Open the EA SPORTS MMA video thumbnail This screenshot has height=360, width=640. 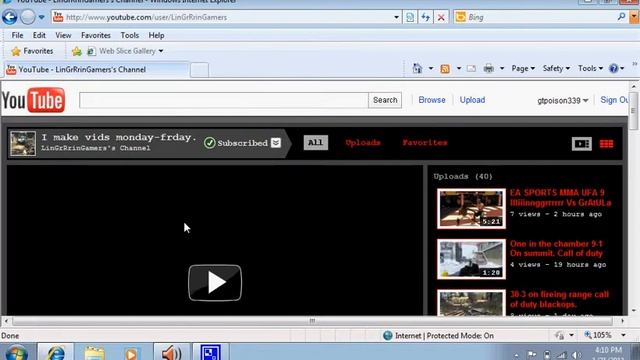[x=471, y=209]
